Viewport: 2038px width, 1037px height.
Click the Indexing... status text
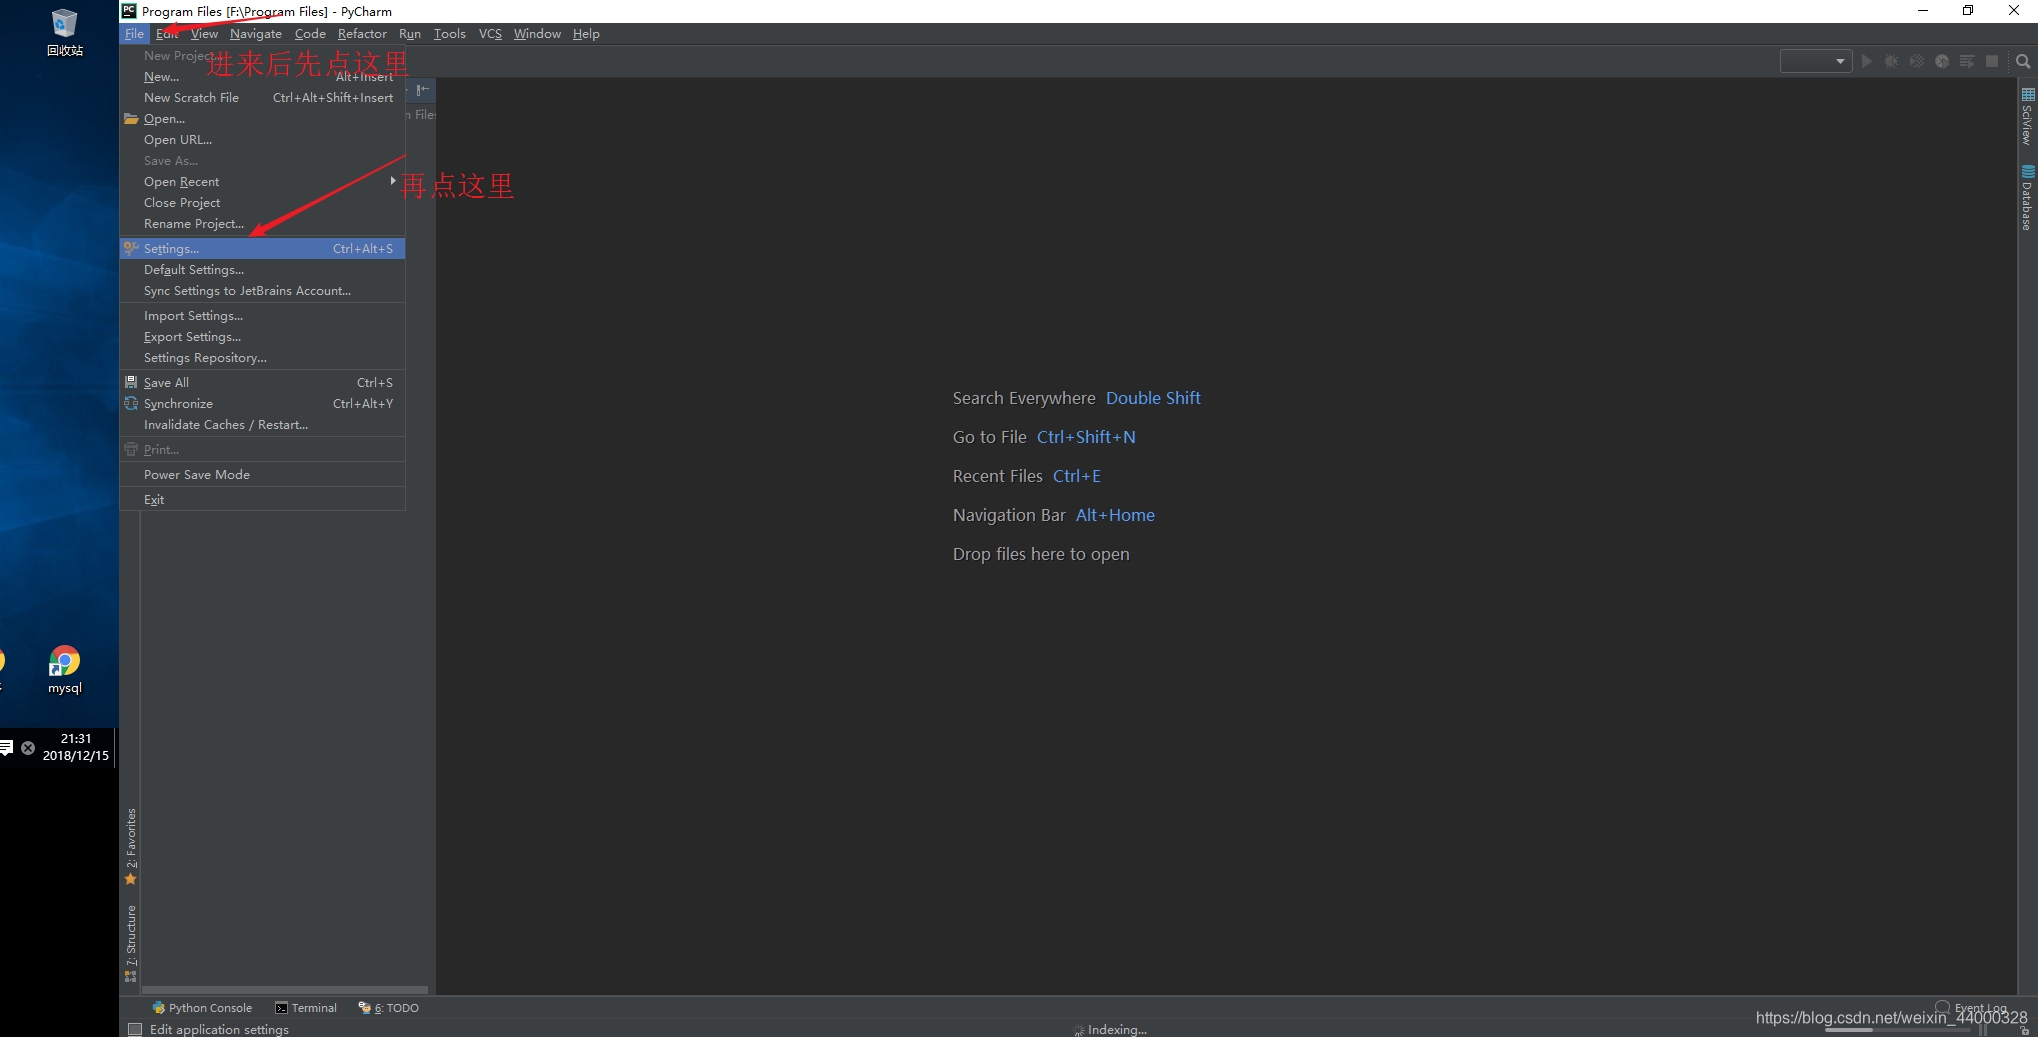point(1117,1029)
